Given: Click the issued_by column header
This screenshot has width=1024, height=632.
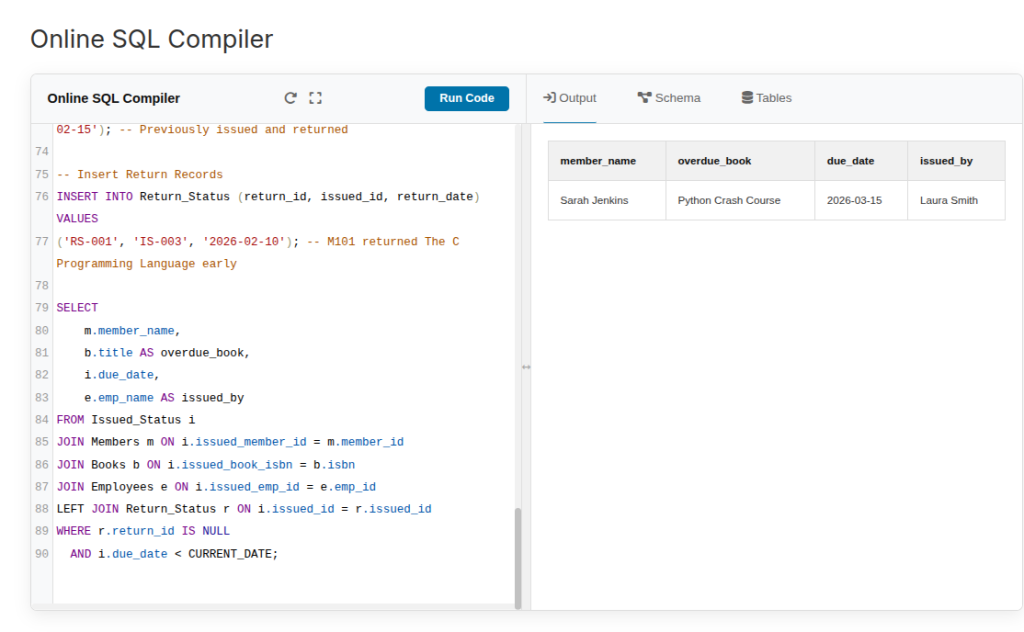Looking at the screenshot, I should click(946, 161).
